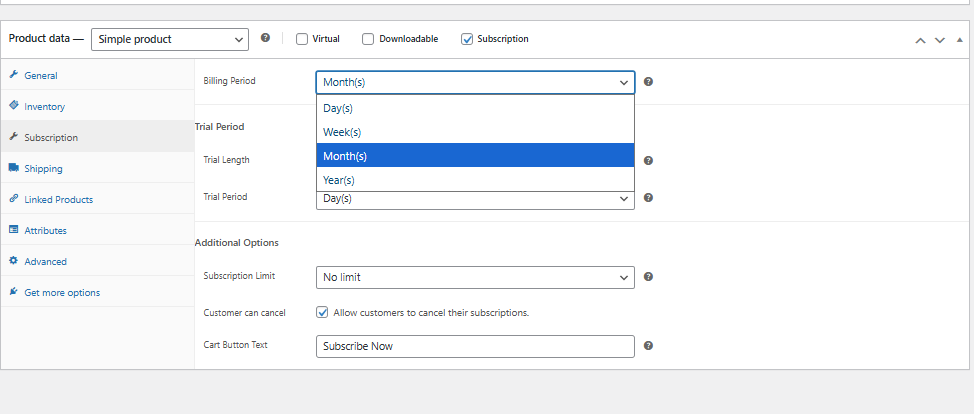Open the Subscription Limit dropdown

click(475, 277)
